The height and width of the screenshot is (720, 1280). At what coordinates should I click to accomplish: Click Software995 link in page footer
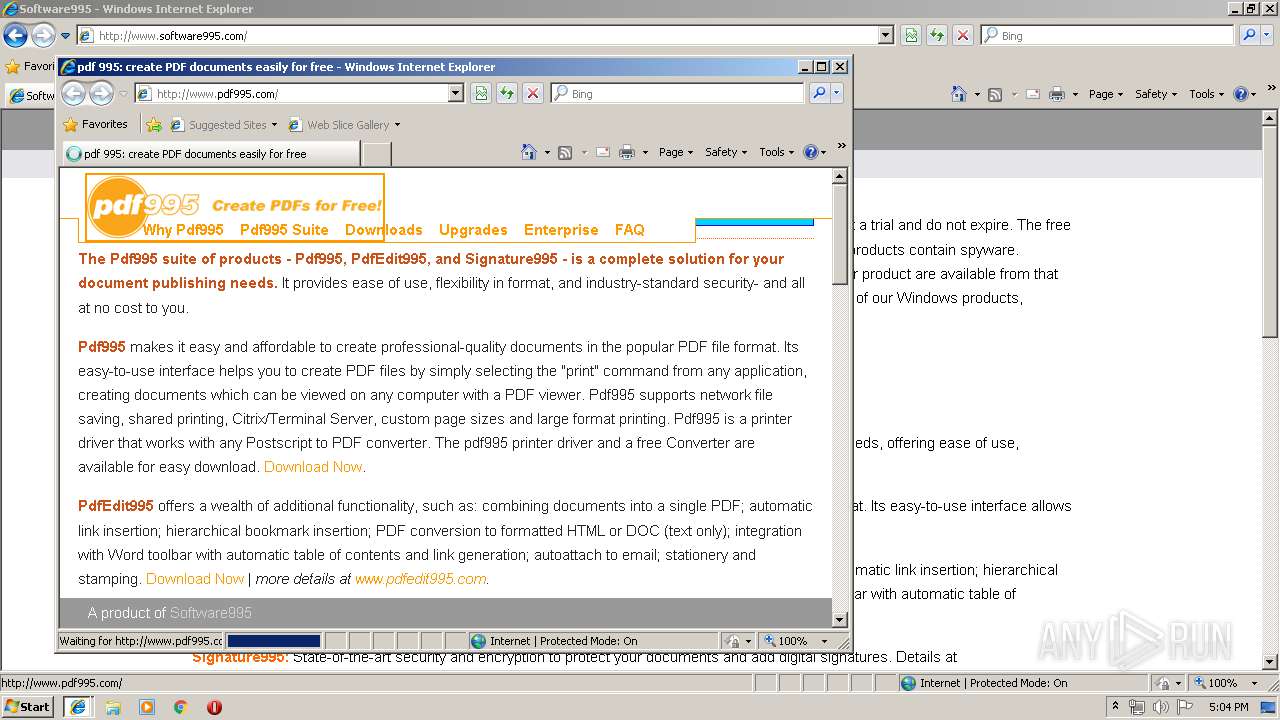pos(211,613)
